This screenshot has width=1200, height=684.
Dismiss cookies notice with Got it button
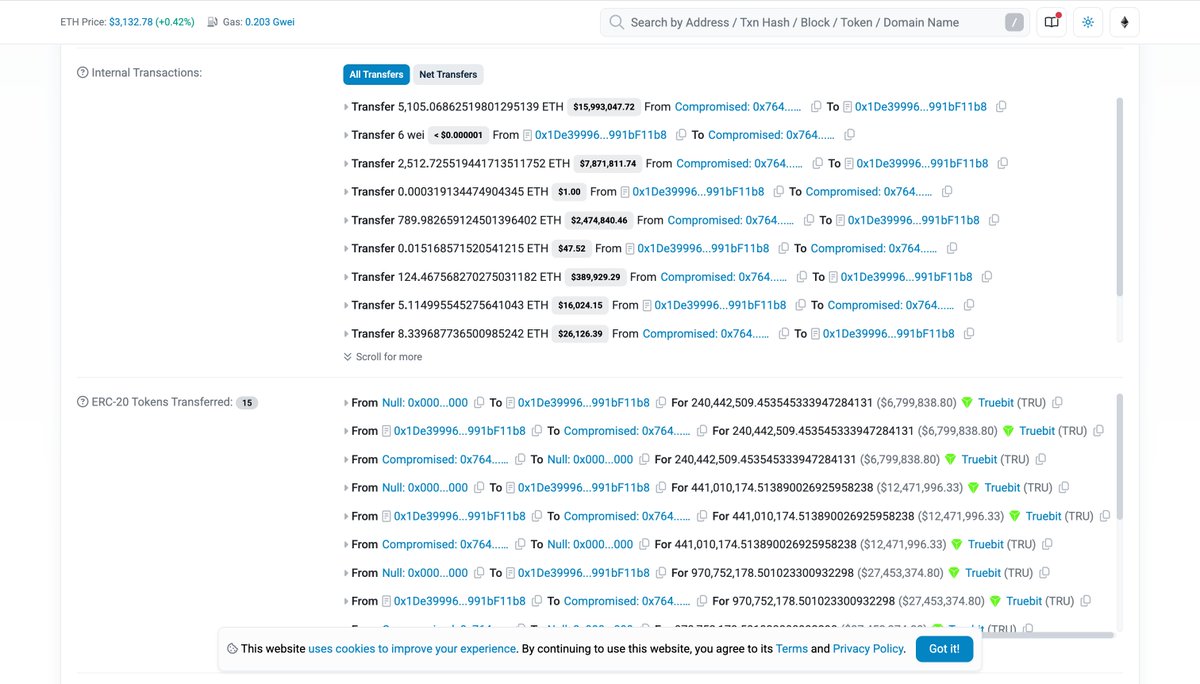[x=943, y=648]
